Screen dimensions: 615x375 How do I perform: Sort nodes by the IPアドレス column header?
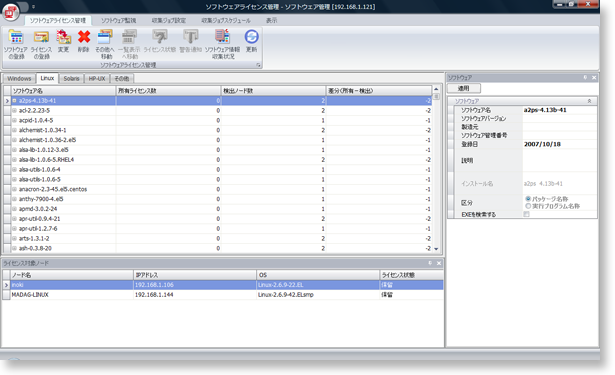195,275
